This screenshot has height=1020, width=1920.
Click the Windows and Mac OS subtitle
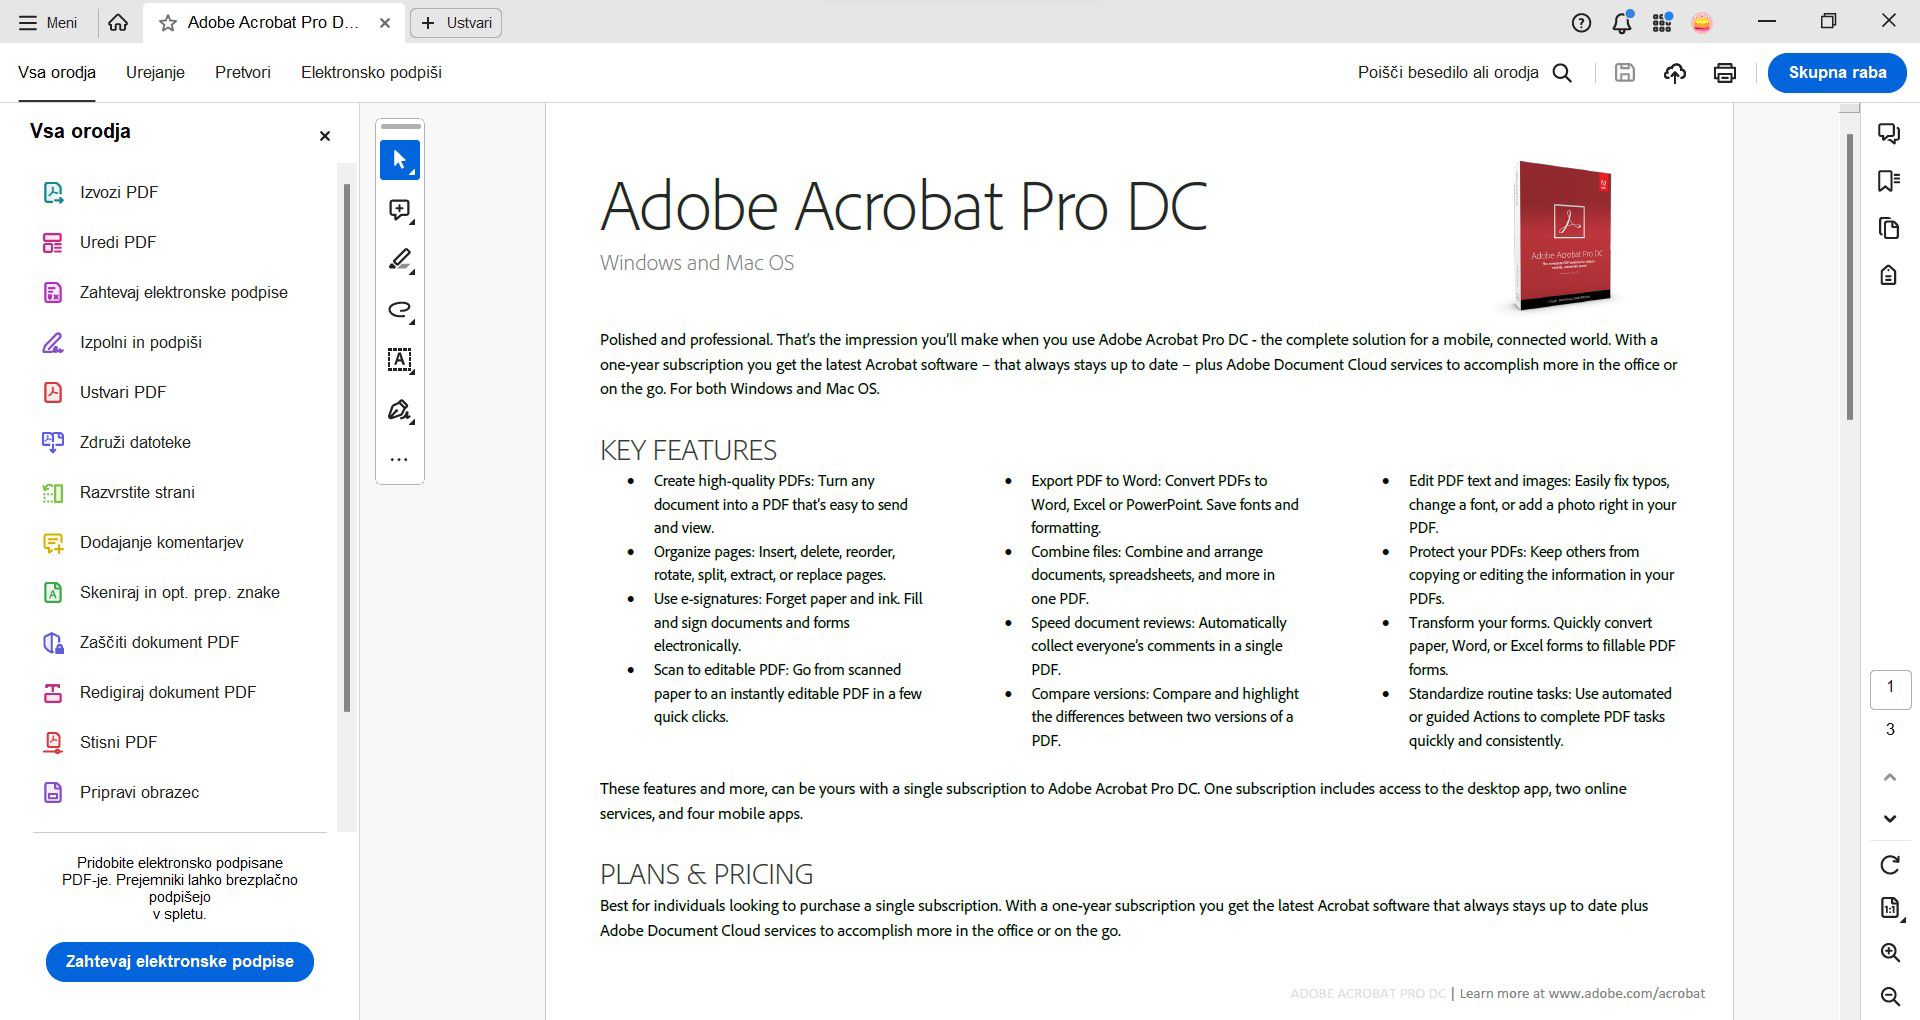point(697,263)
